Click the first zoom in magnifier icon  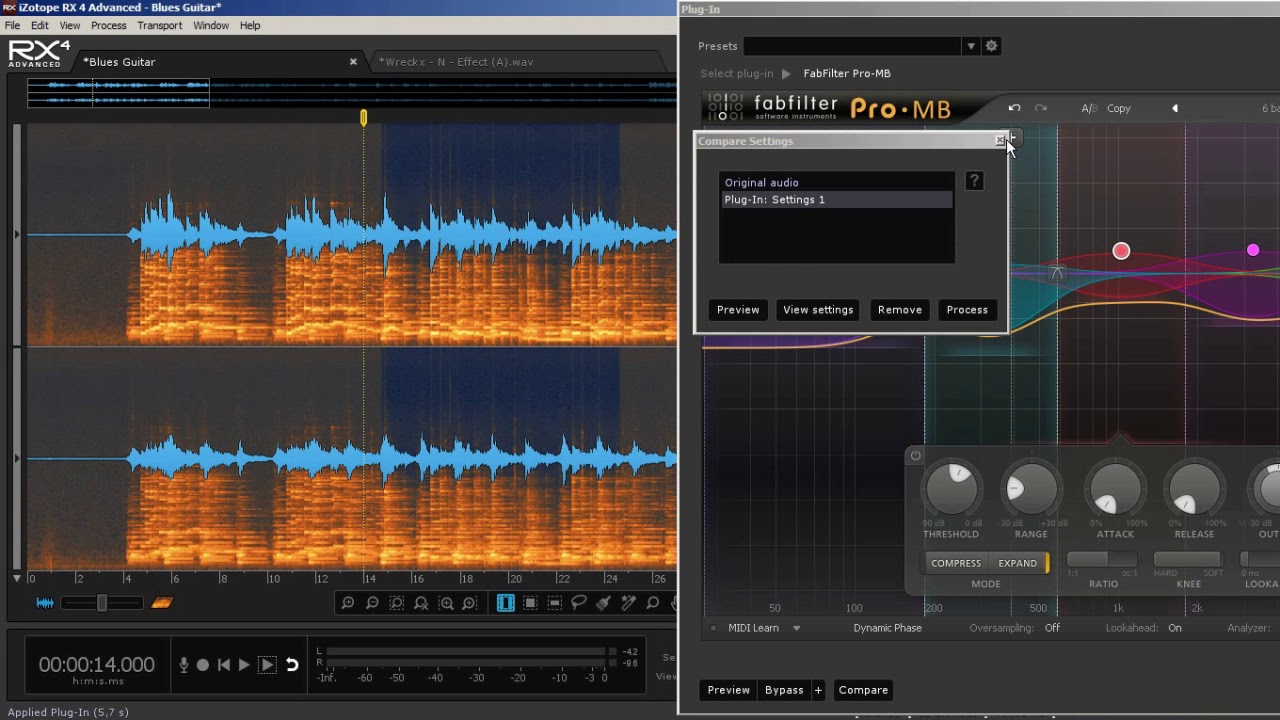[x=348, y=603]
